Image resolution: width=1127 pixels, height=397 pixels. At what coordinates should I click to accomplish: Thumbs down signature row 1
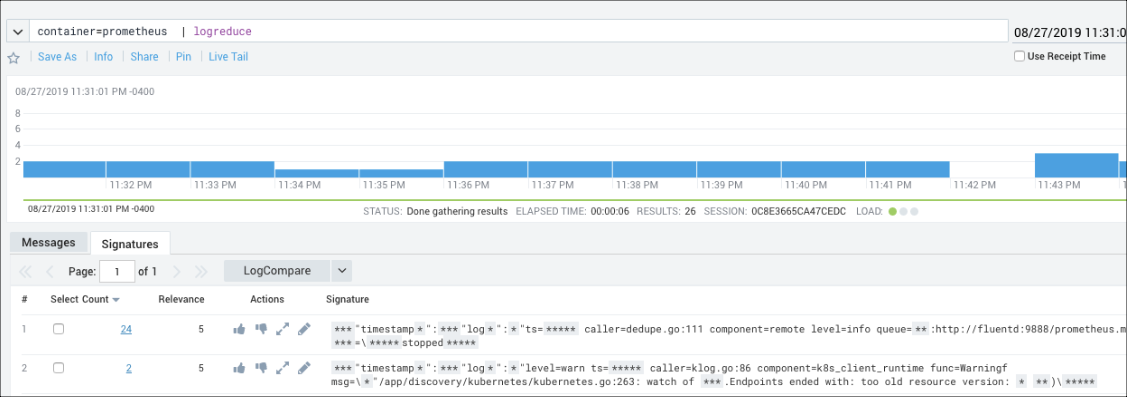[261, 329]
